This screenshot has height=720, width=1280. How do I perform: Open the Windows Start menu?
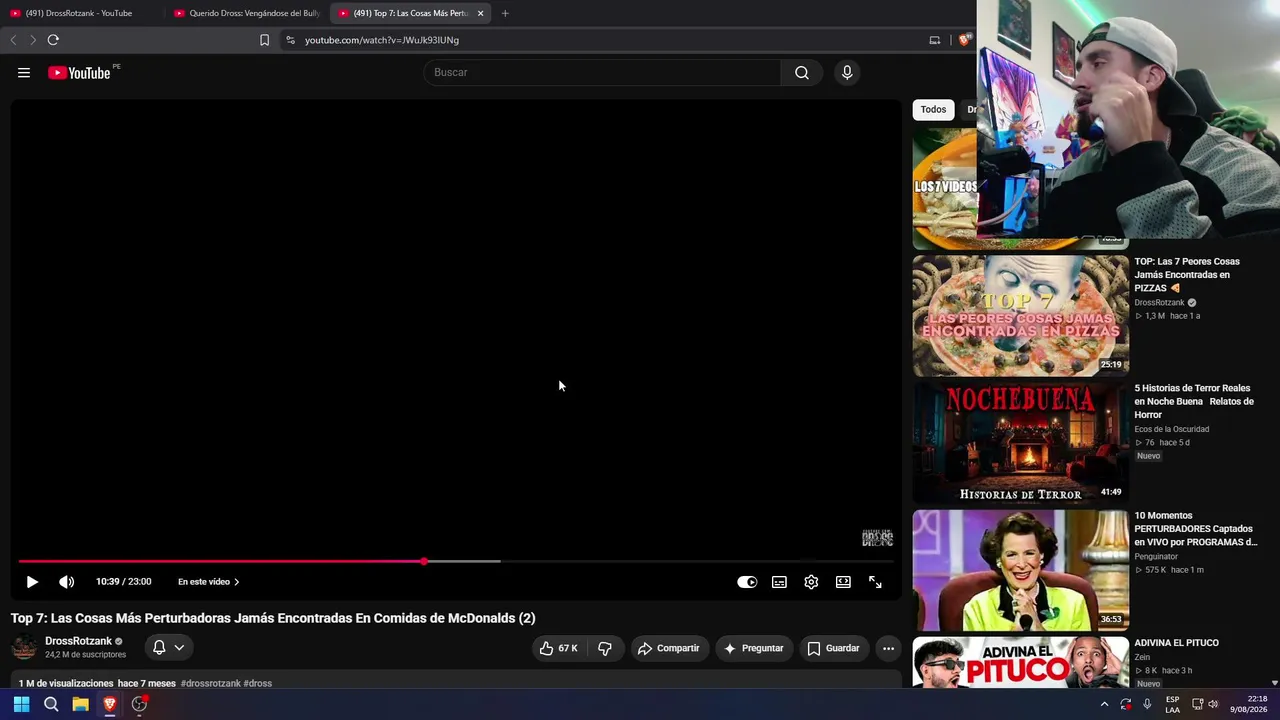click(x=21, y=704)
